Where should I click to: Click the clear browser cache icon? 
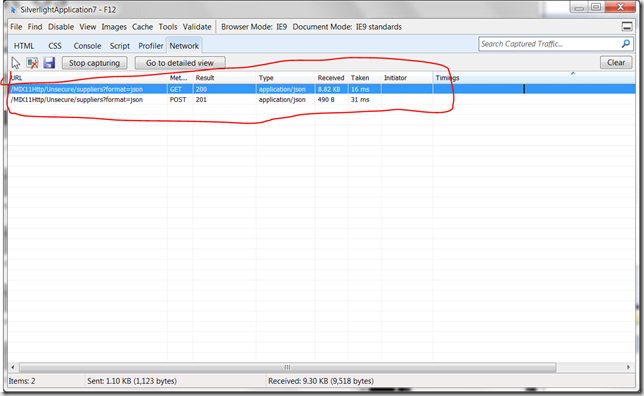[32, 63]
